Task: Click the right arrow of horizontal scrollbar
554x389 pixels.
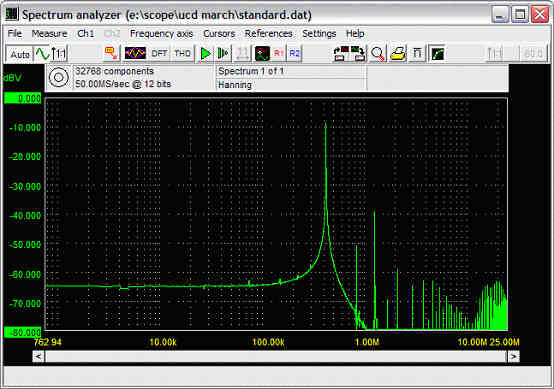Action: click(513, 356)
